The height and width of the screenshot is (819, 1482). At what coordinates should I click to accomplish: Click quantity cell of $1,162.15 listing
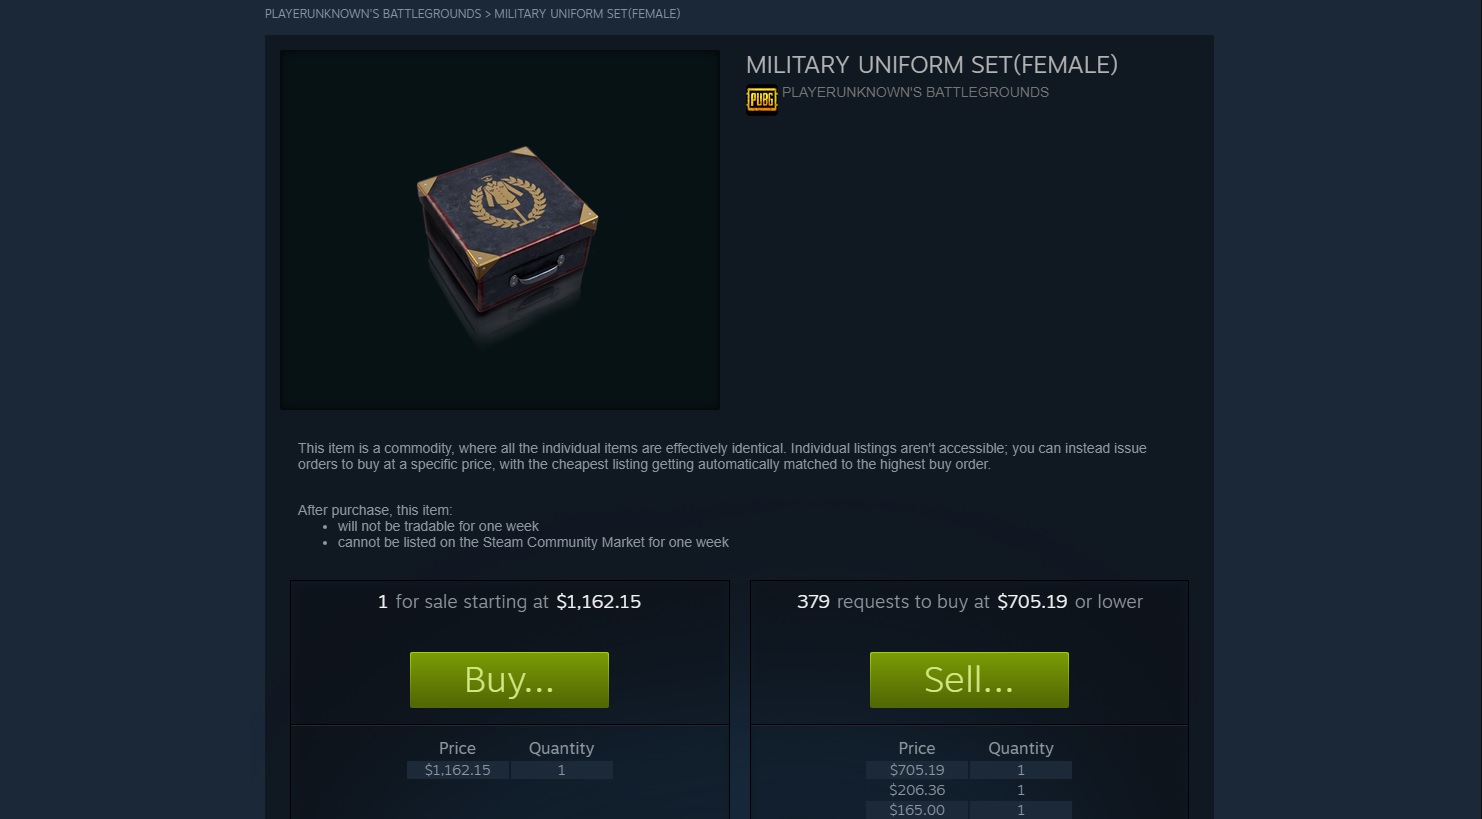562,770
